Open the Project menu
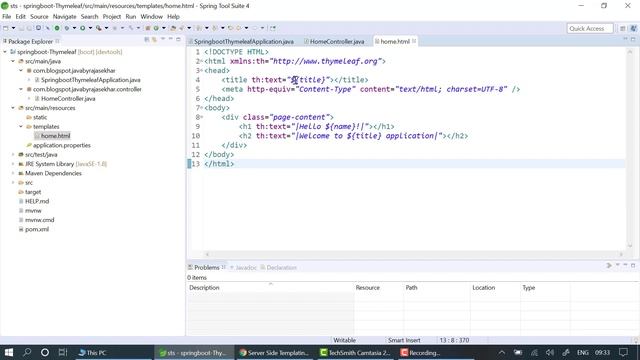 112,17
